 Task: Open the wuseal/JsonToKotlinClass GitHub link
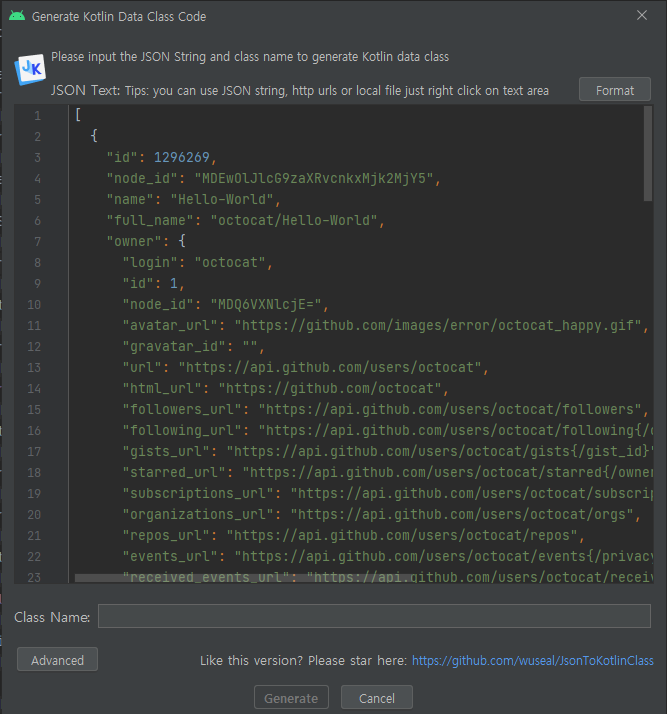[532, 661]
